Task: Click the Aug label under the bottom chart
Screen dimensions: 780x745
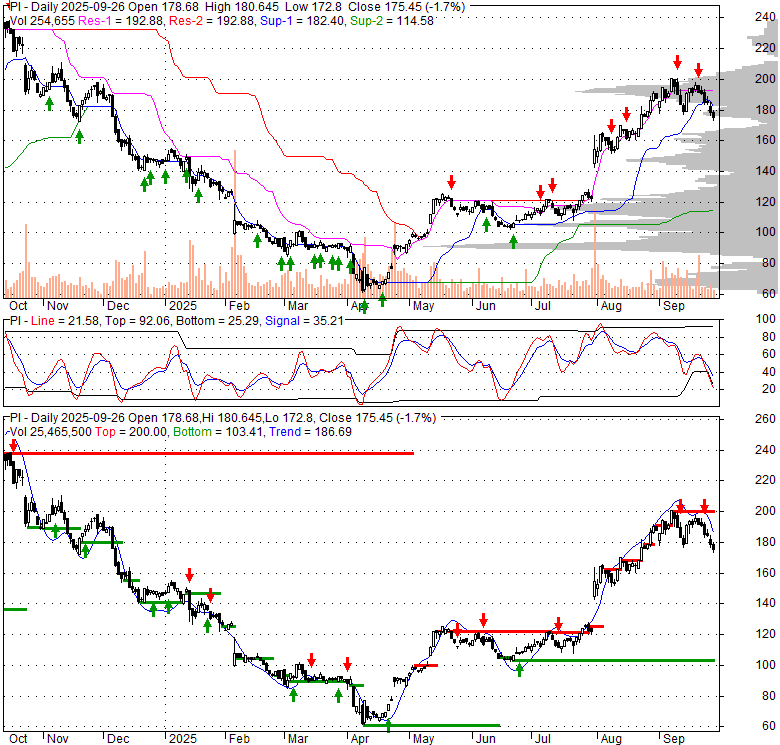Action: pos(611,739)
